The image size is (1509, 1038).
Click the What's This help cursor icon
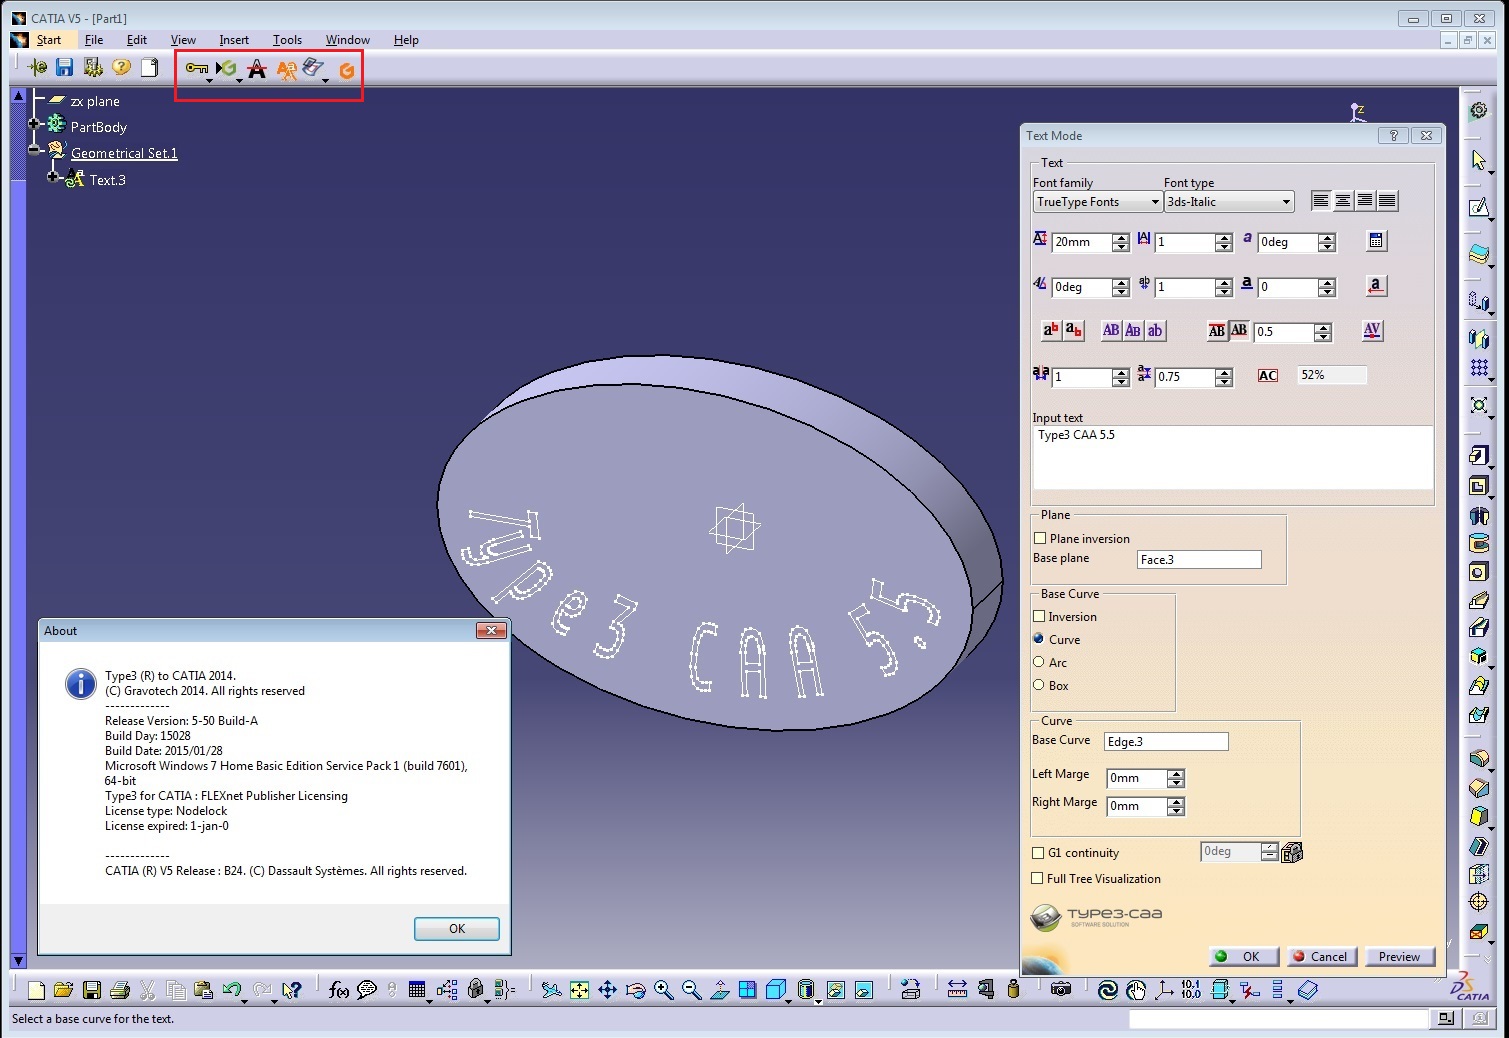click(291, 990)
